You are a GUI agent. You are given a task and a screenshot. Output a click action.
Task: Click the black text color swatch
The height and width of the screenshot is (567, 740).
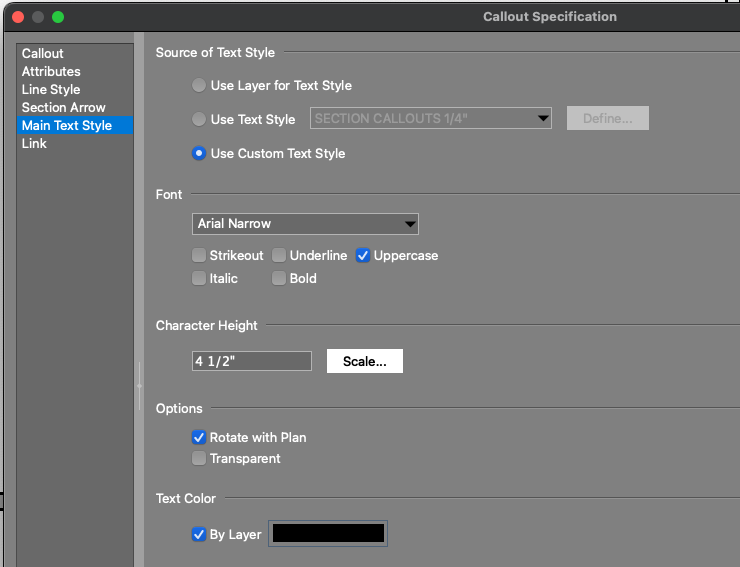[329, 534]
